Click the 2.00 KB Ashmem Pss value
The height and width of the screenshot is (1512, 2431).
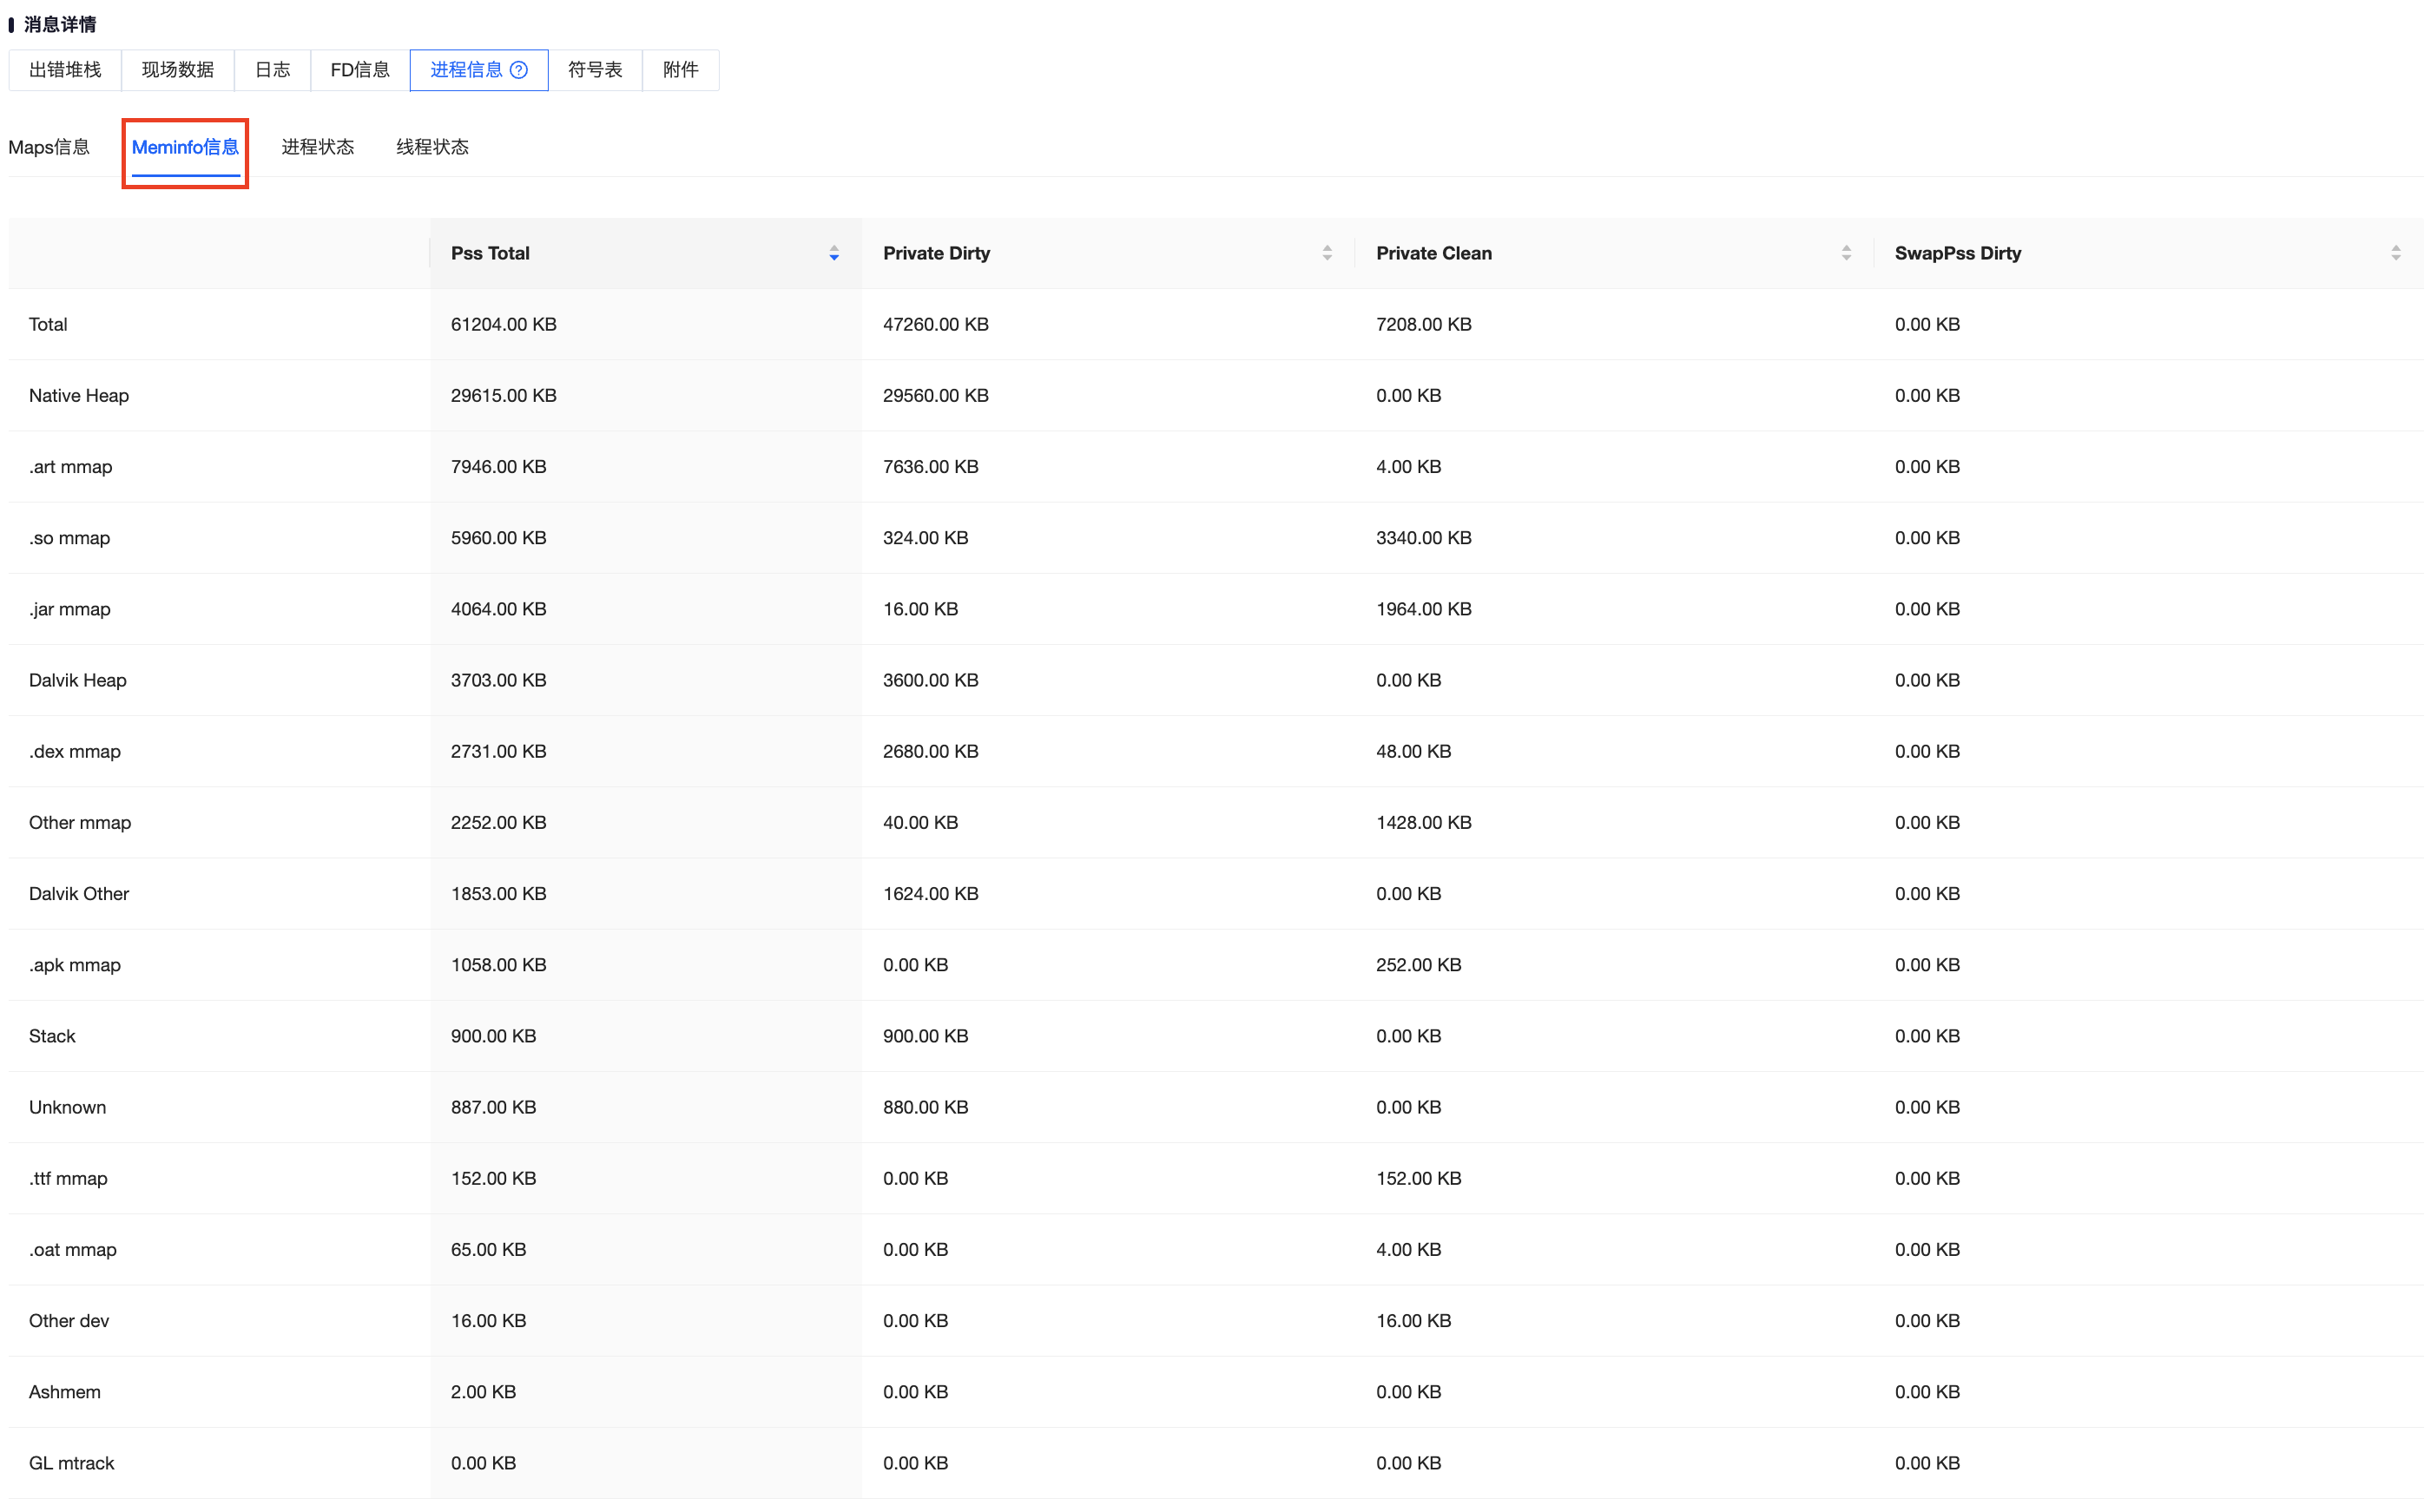tap(484, 1392)
